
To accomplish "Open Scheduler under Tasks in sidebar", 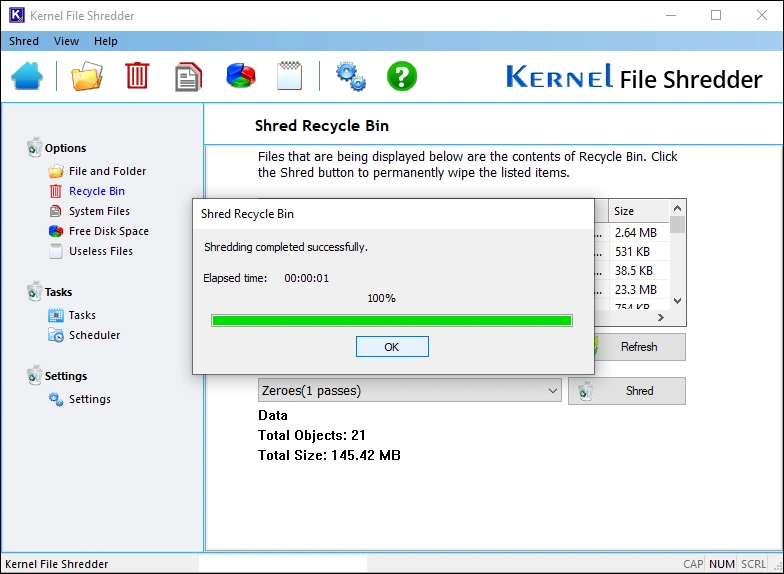I will click(94, 335).
